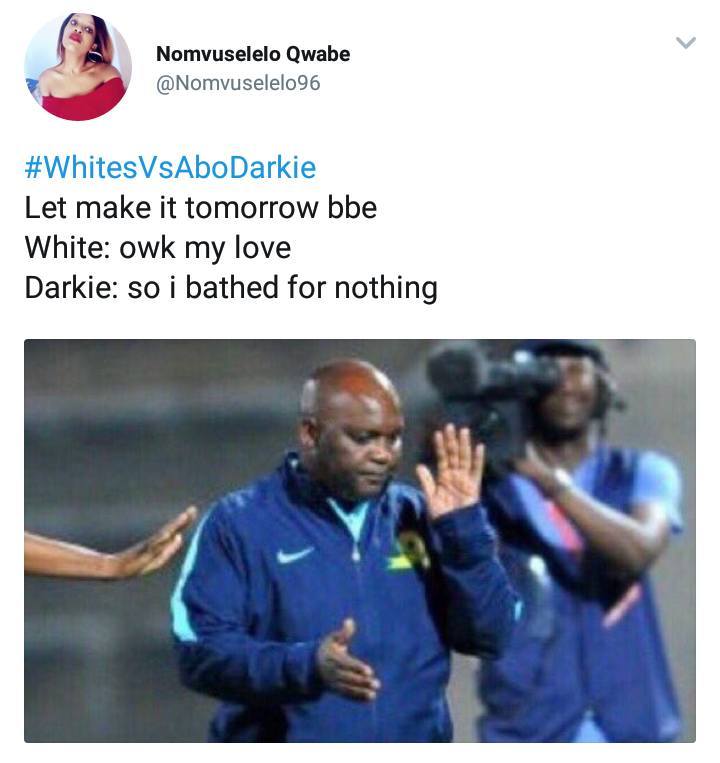Click the outstretched arm at the photo's edge

[x=110, y=547]
